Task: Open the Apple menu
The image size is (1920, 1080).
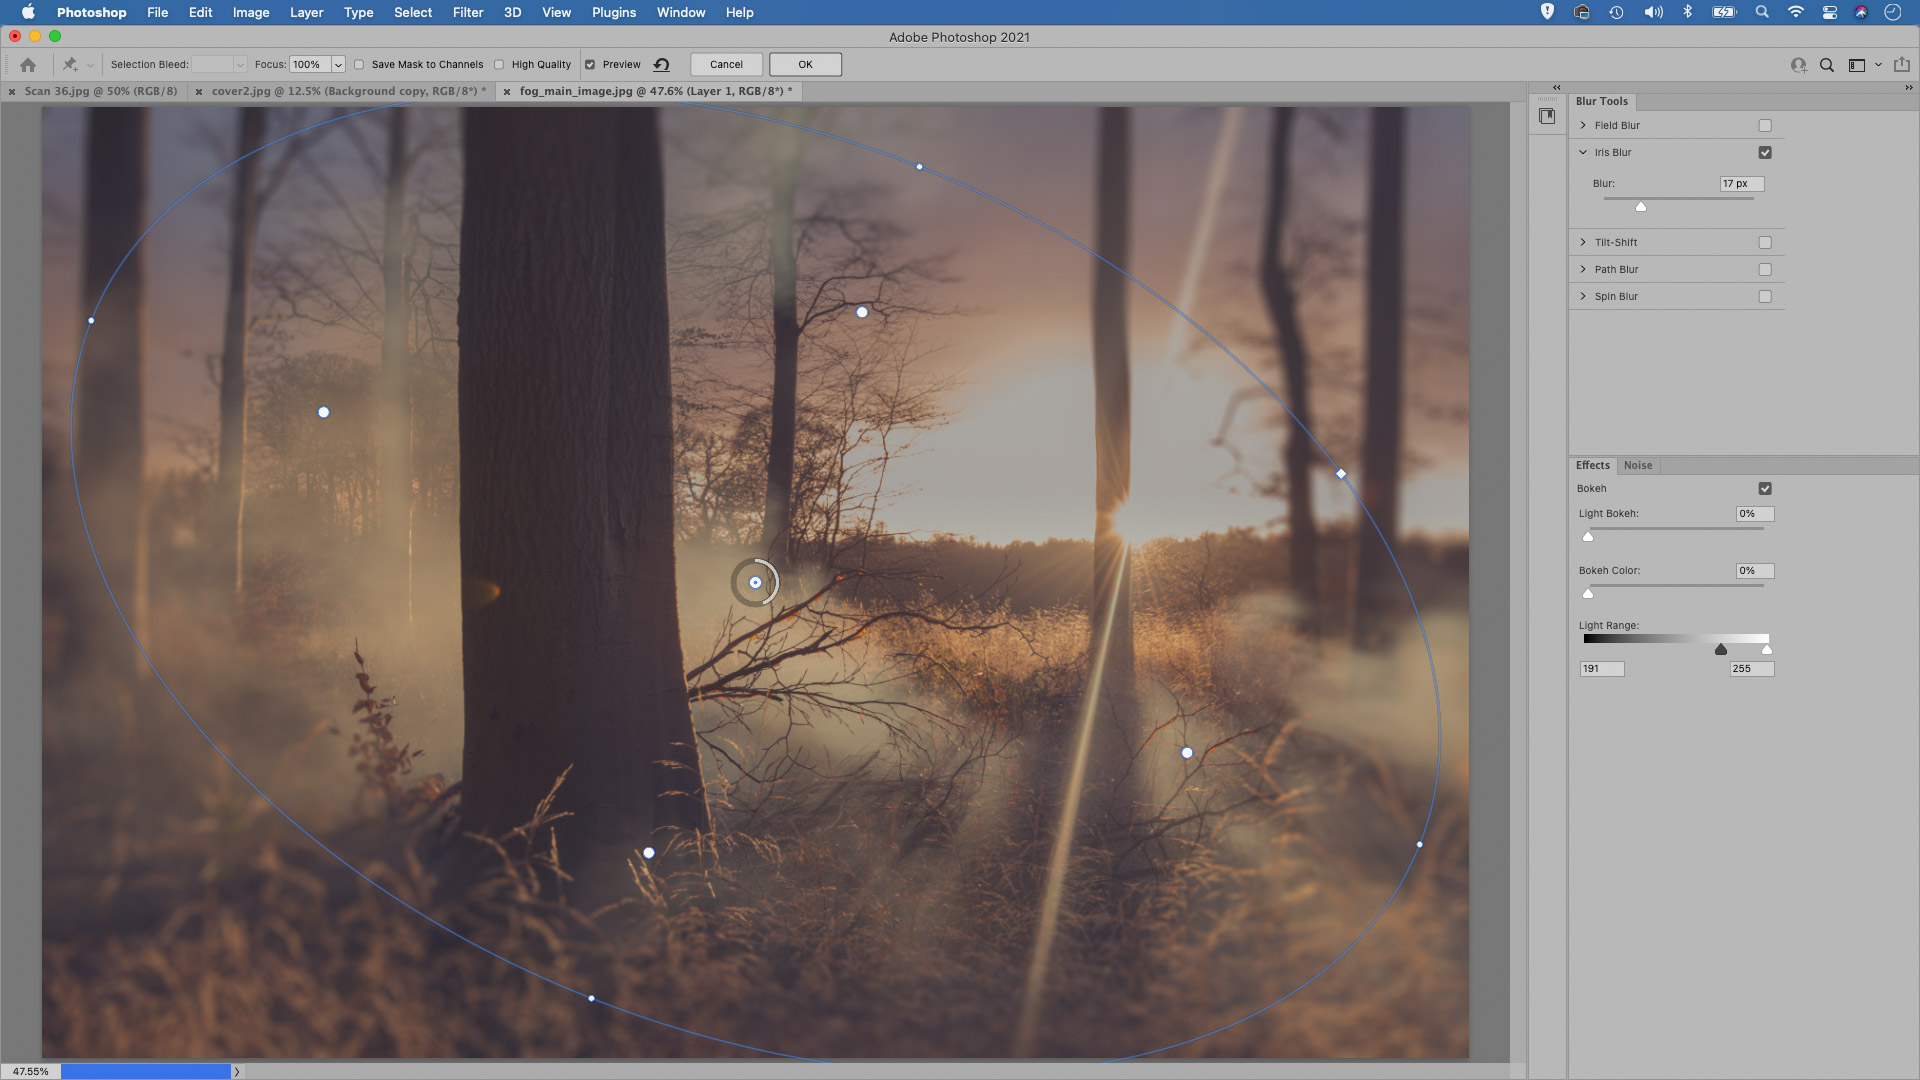Action: pos(28,12)
